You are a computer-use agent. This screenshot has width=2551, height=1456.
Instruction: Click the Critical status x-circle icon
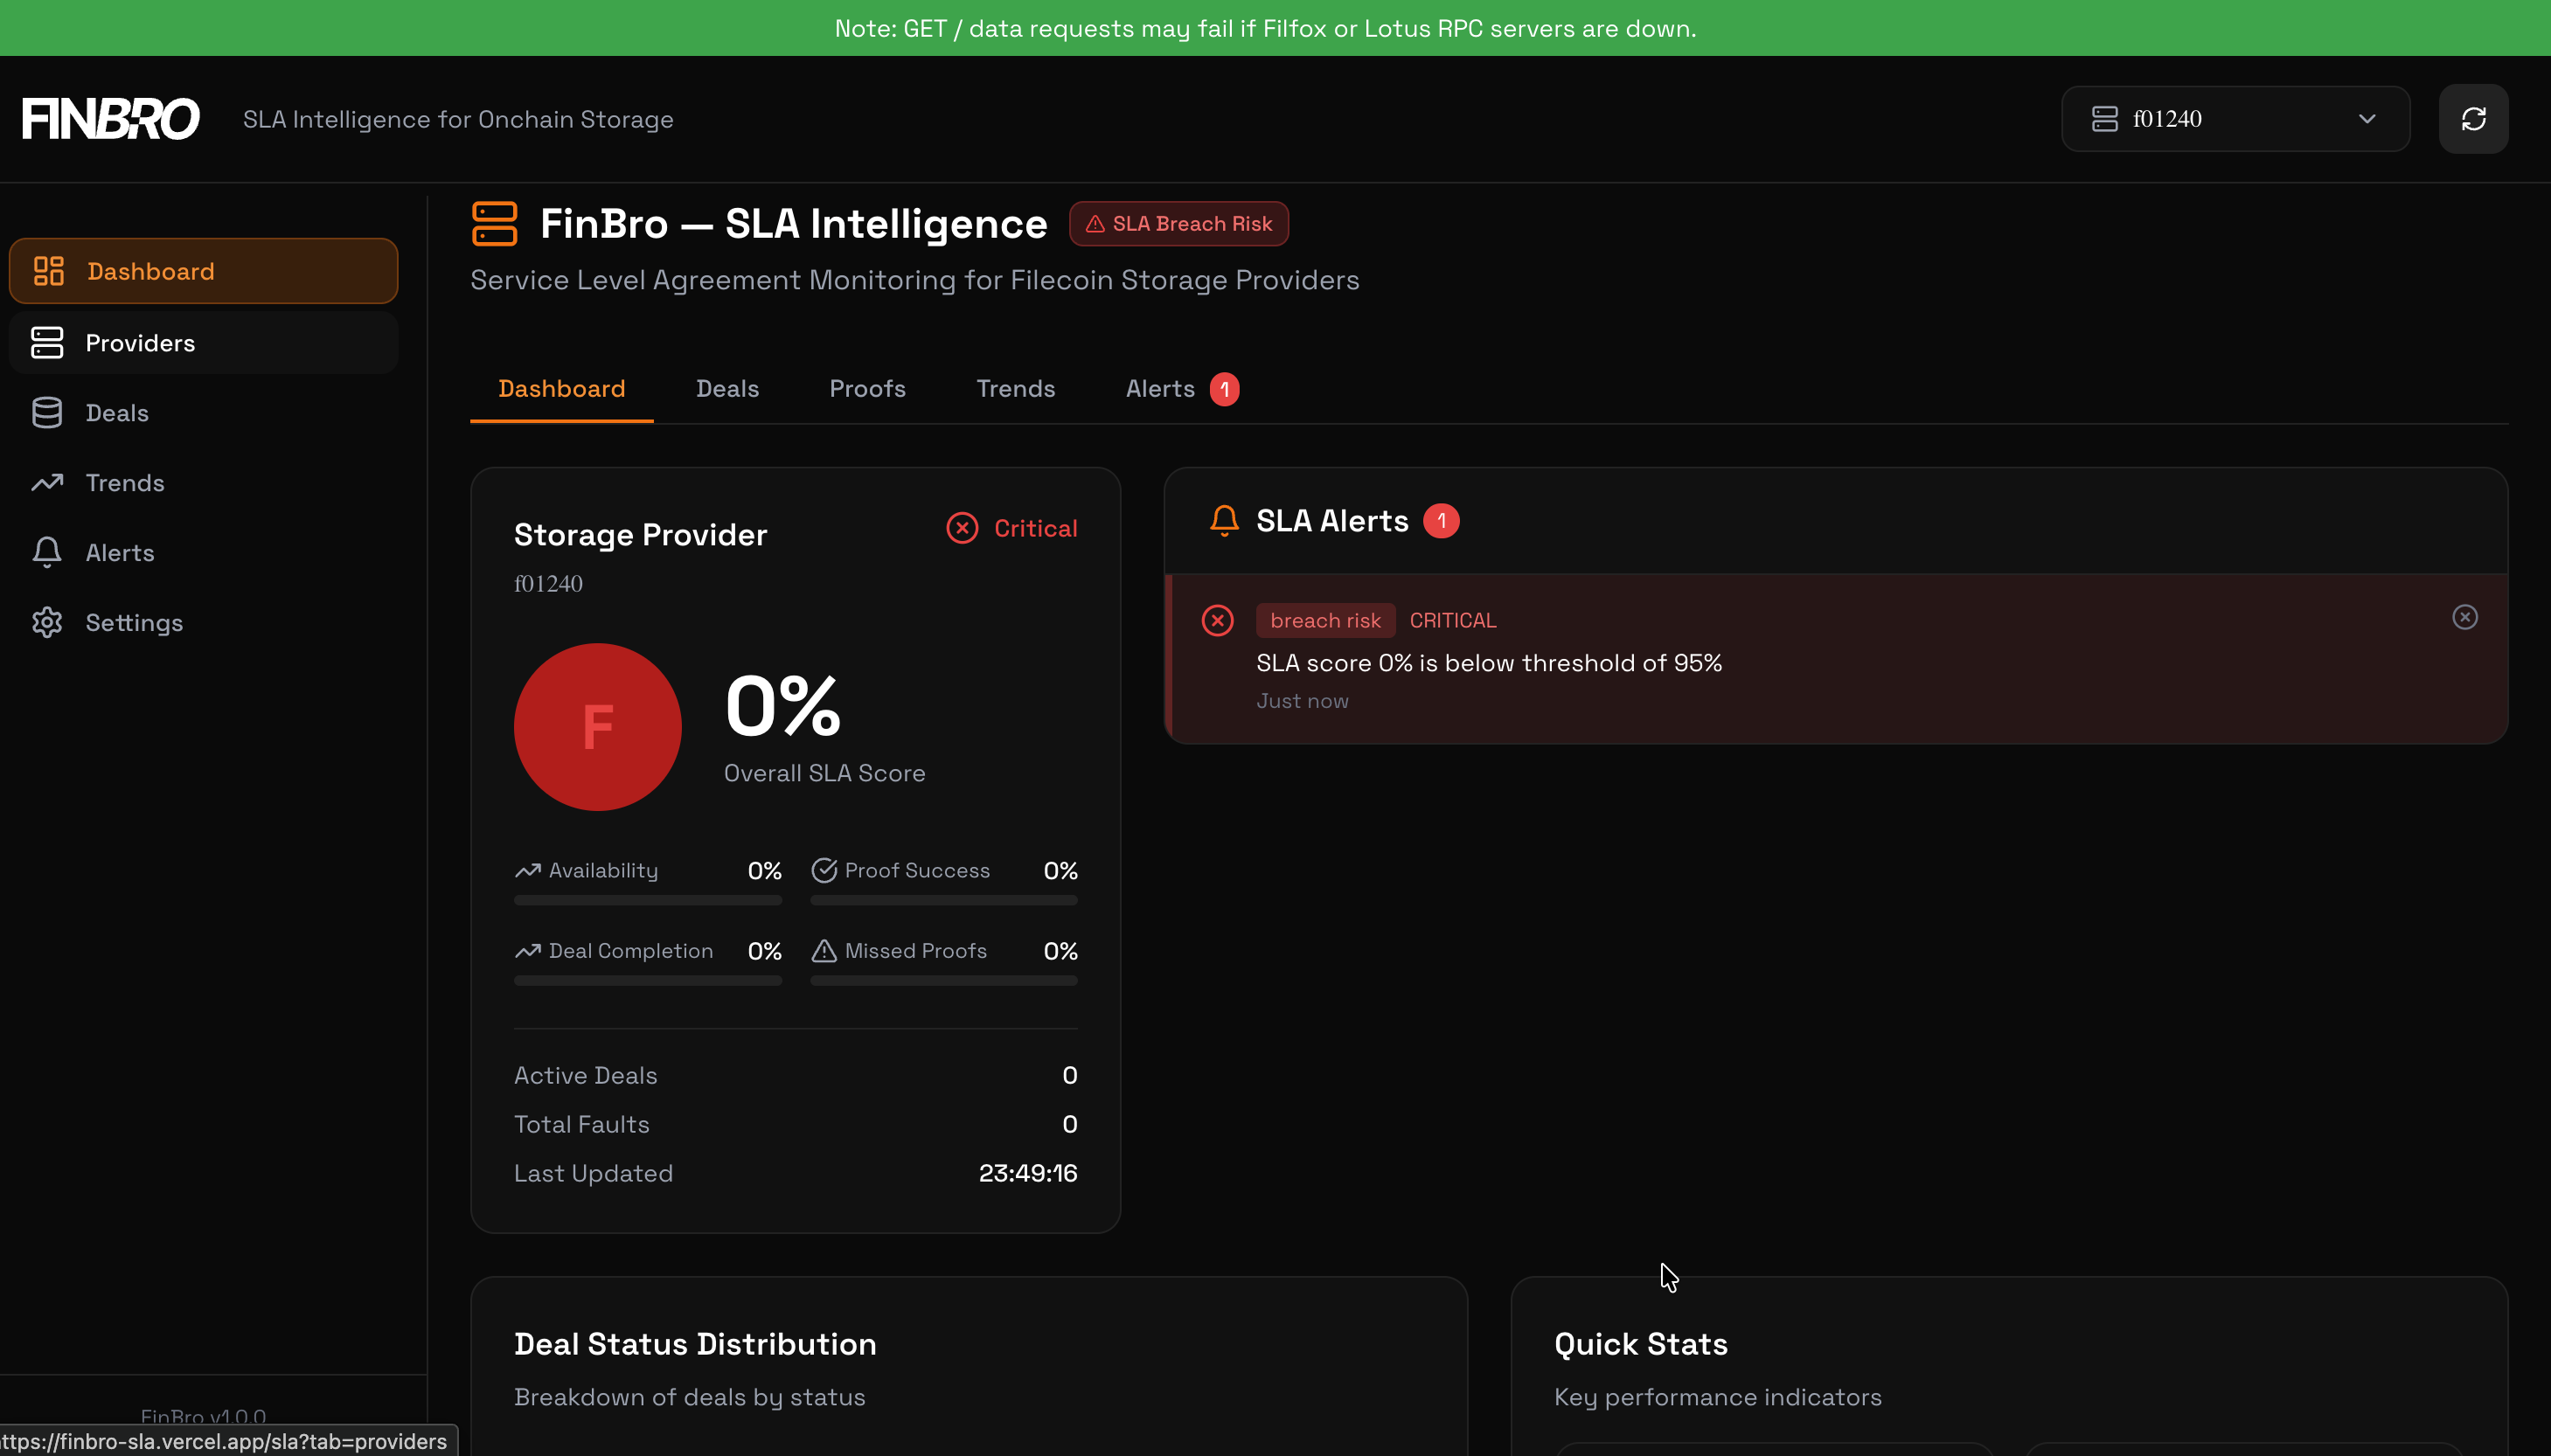pos(962,528)
